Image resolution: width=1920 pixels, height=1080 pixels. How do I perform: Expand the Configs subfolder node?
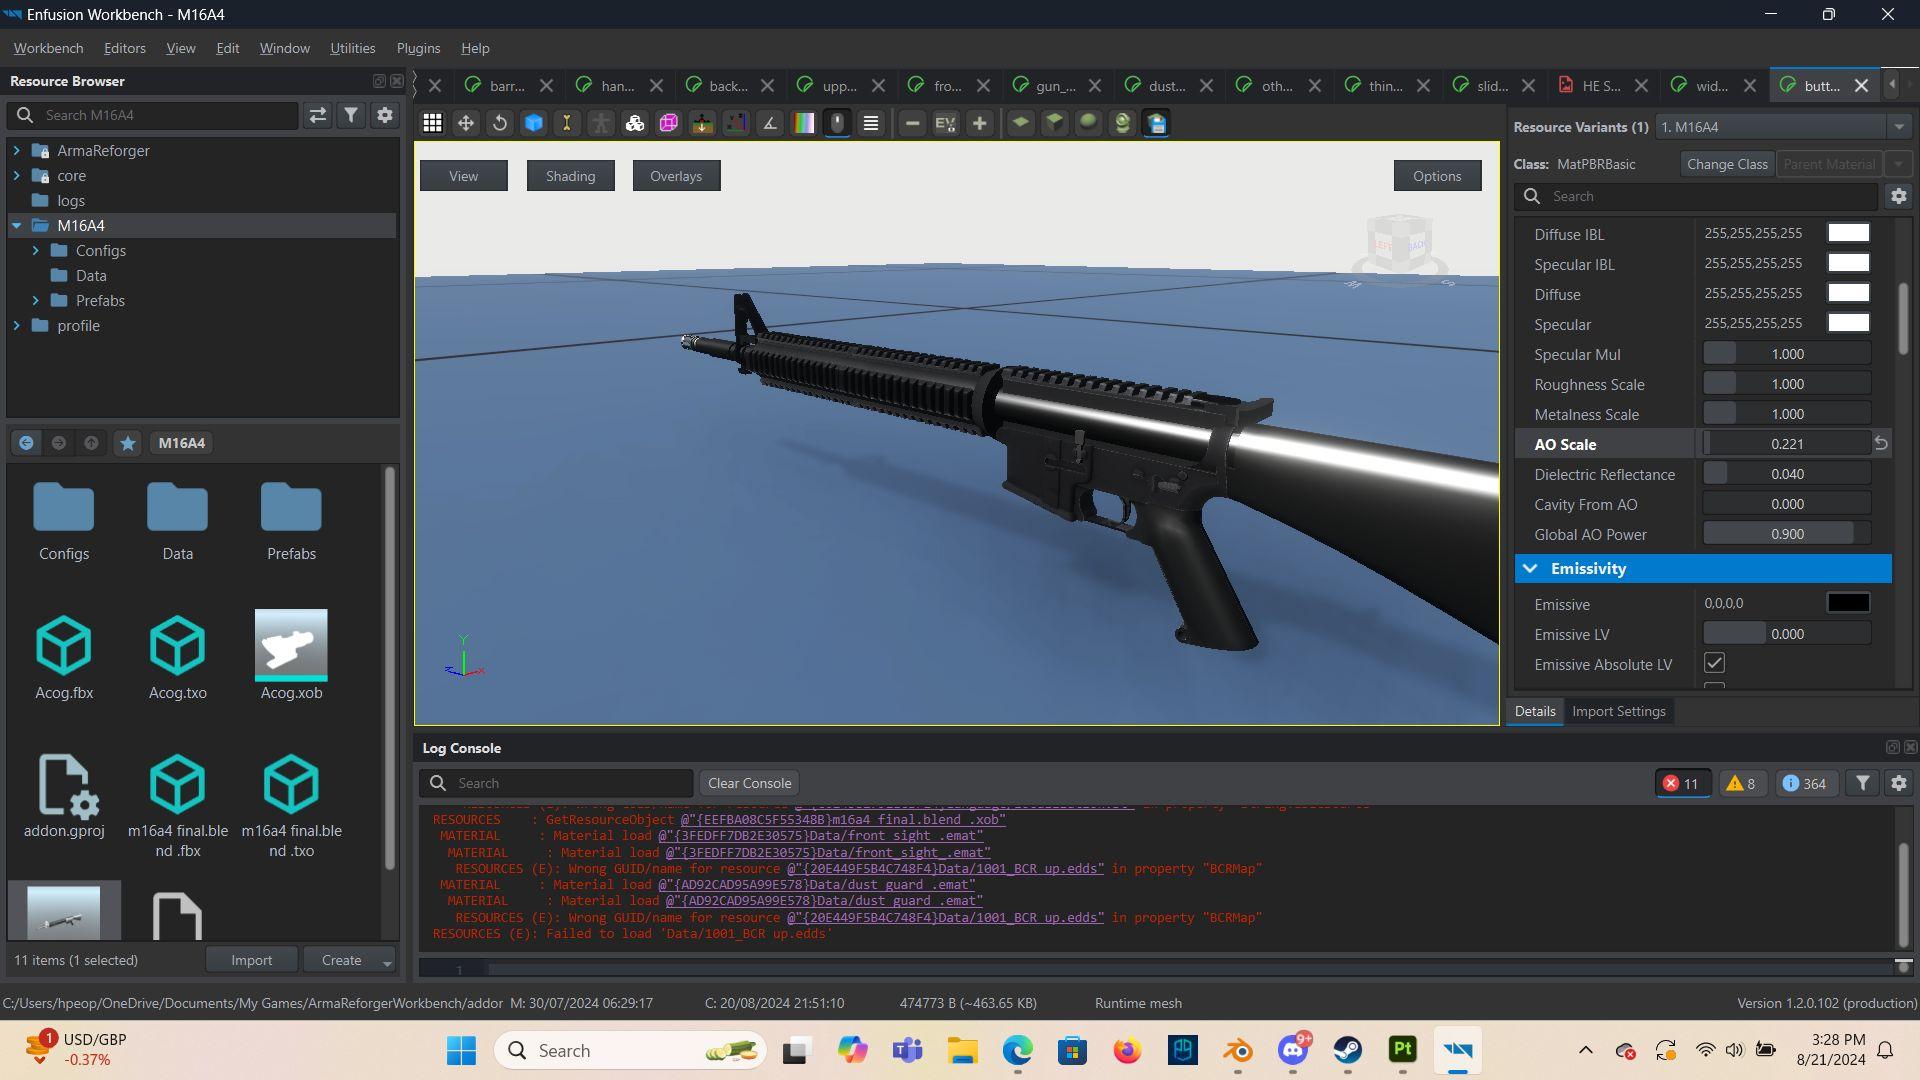coord(36,250)
